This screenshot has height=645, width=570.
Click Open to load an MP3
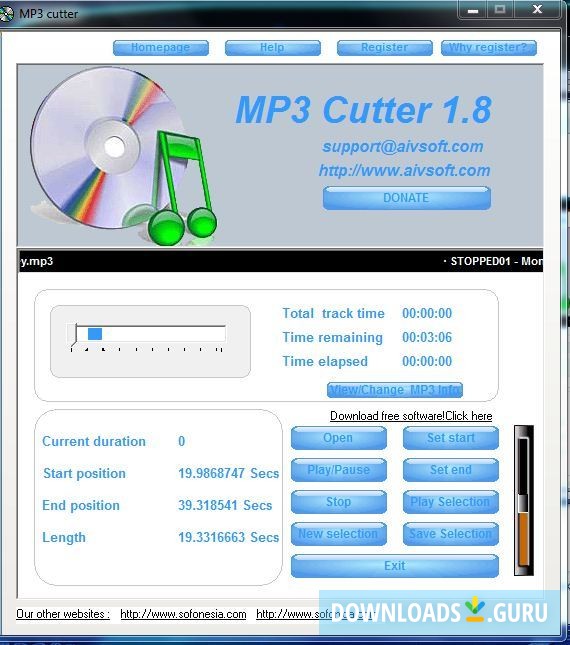[x=338, y=438]
